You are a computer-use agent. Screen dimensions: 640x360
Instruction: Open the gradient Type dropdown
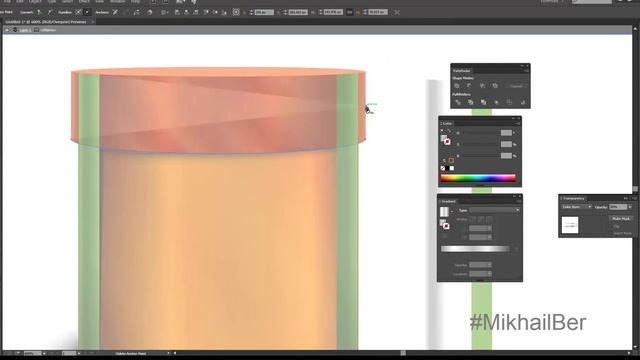coord(494,210)
